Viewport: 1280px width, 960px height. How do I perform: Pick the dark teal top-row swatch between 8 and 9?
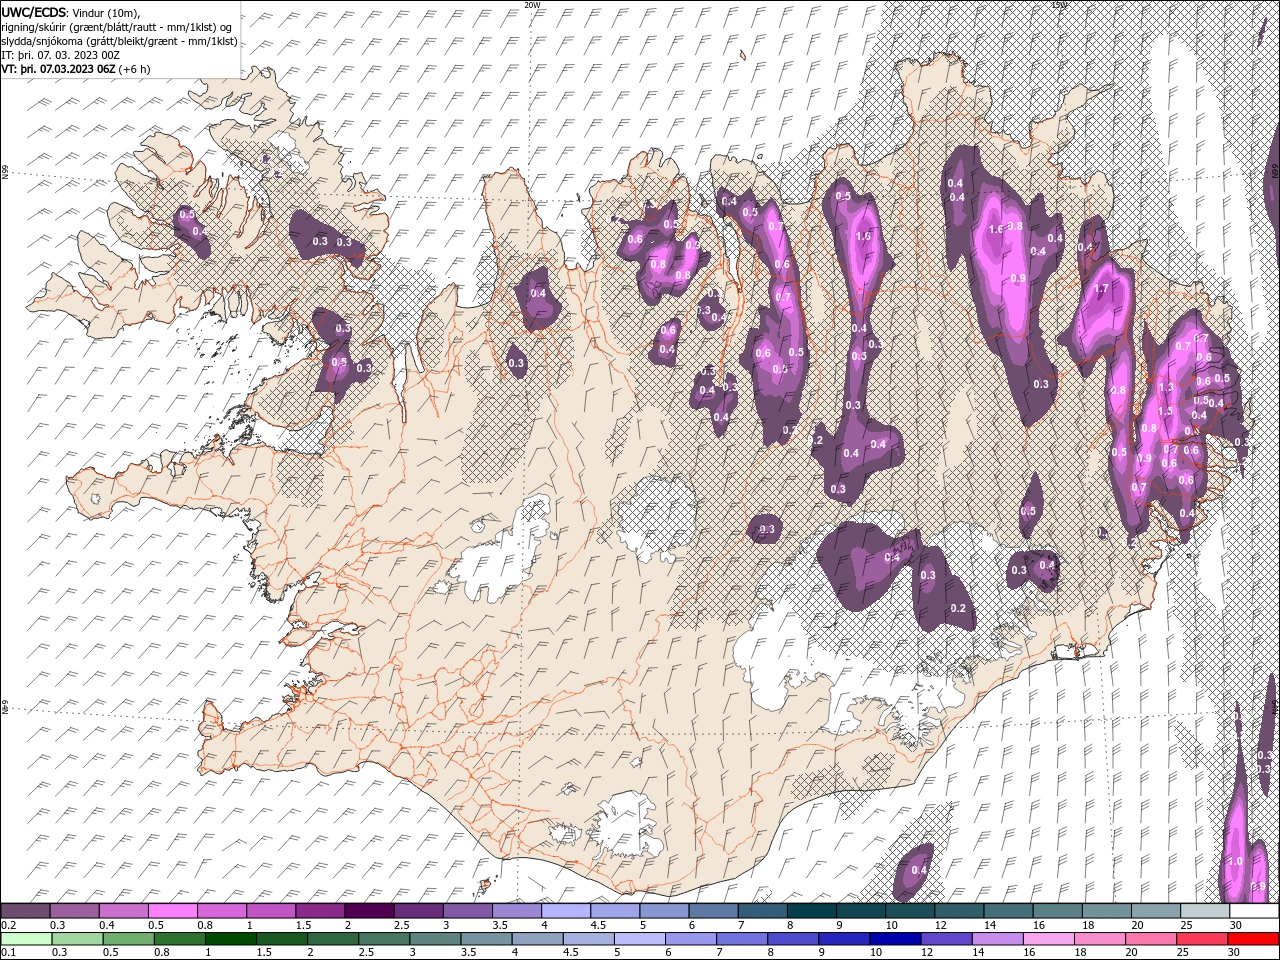coord(810,911)
